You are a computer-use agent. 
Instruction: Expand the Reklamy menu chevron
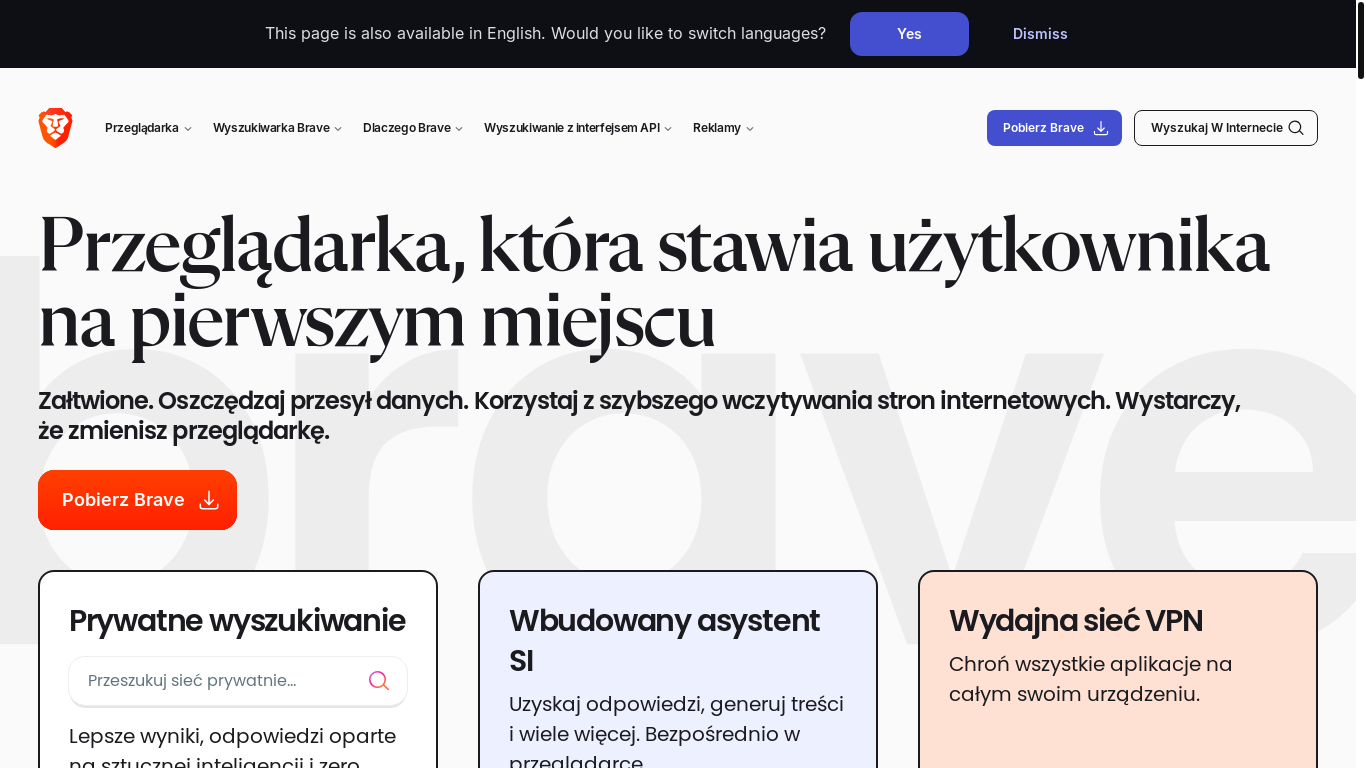[x=750, y=129]
